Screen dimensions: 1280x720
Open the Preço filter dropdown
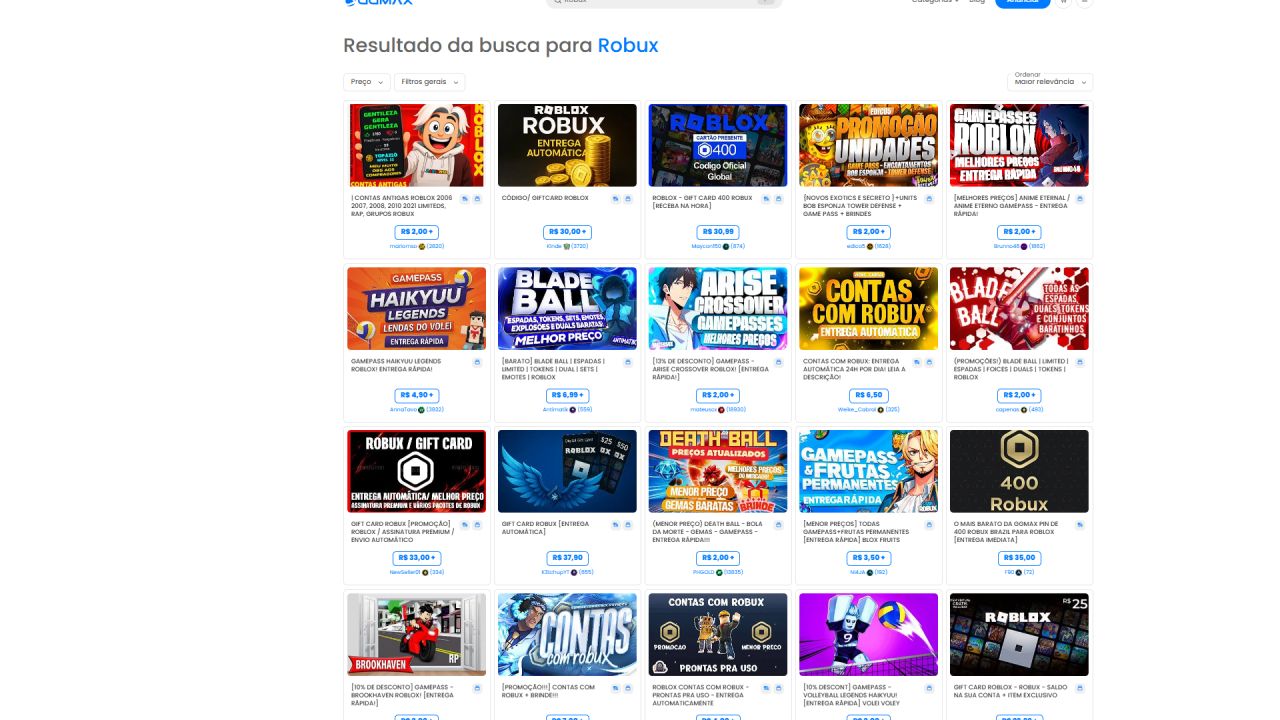366,81
